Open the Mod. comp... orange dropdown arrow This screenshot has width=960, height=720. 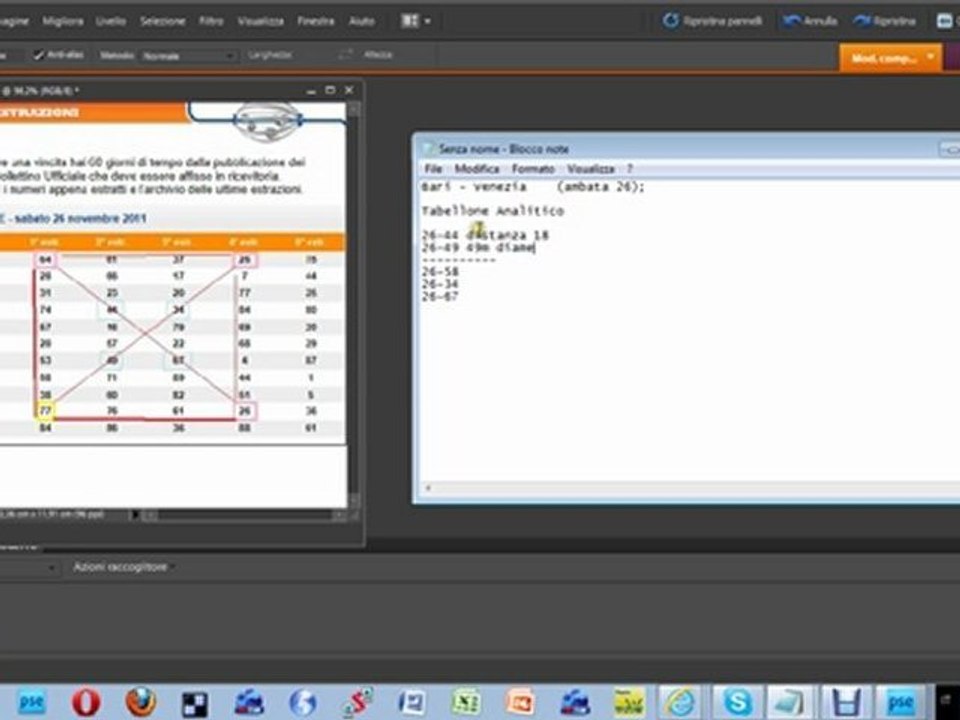tap(931, 58)
